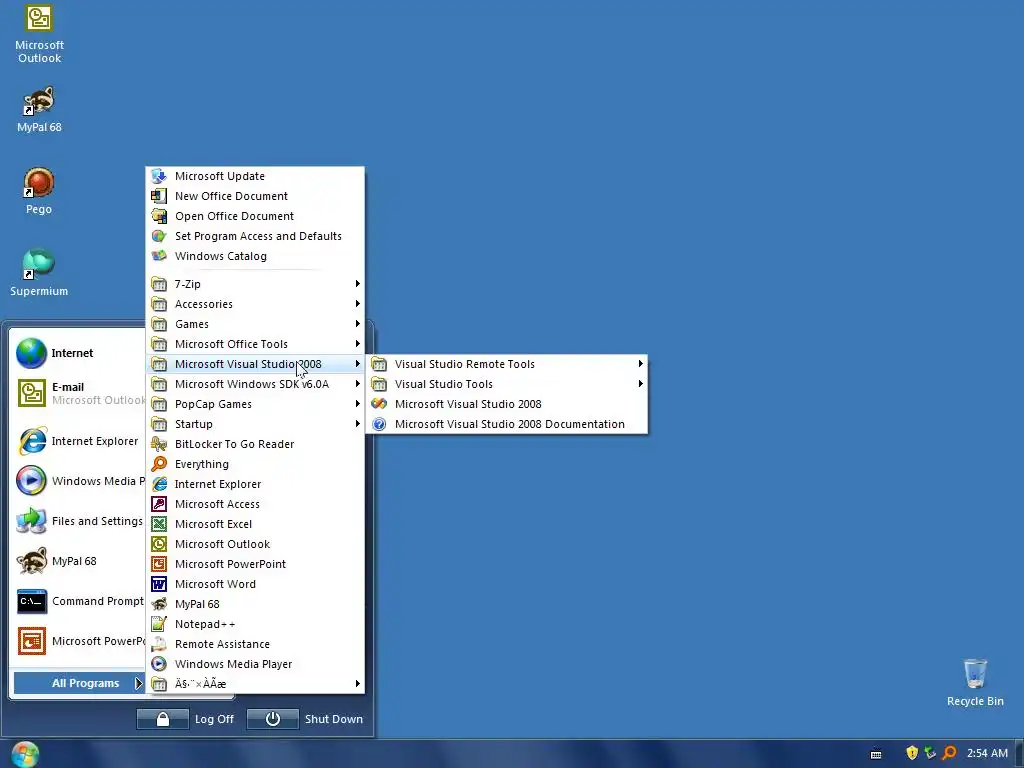This screenshot has width=1024, height=768.
Task: Click the taskbar clock showing 2:54 AM
Action: click(x=987, y=753)
